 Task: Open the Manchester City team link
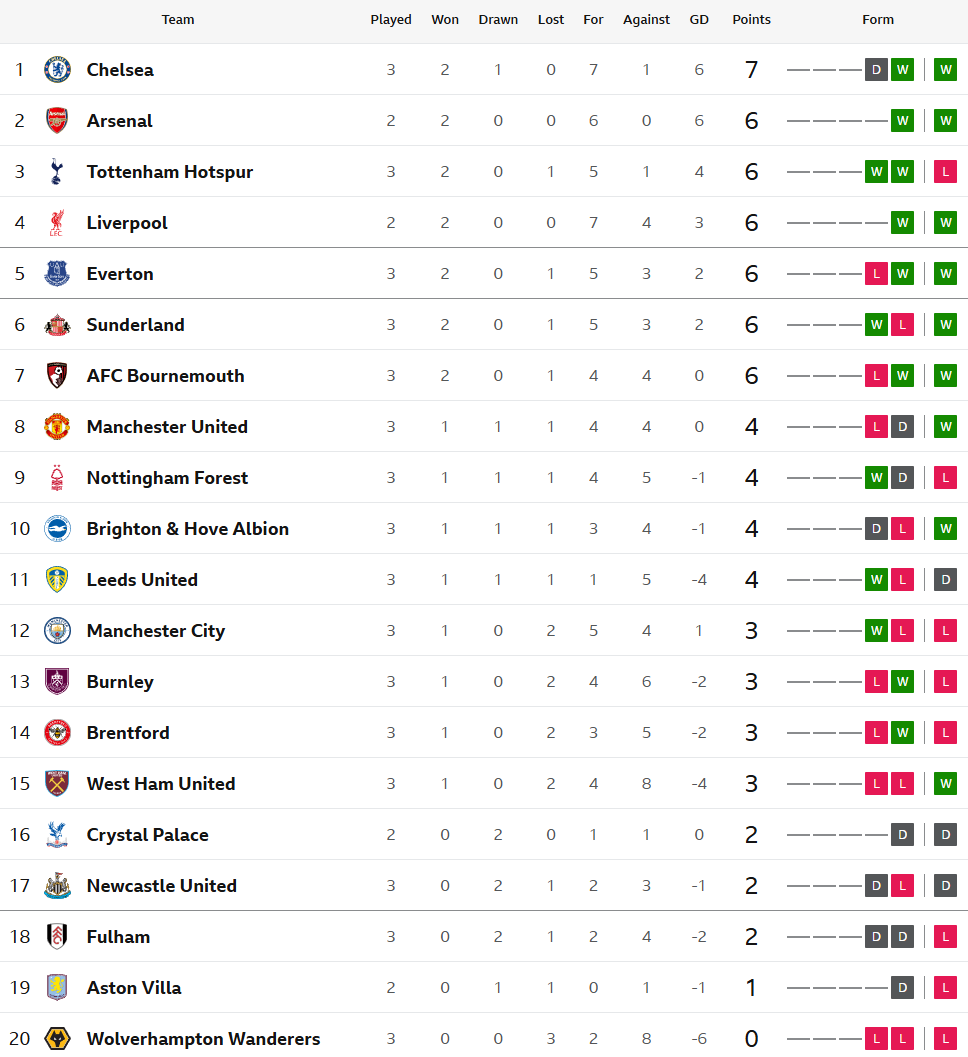coord(156,631)
